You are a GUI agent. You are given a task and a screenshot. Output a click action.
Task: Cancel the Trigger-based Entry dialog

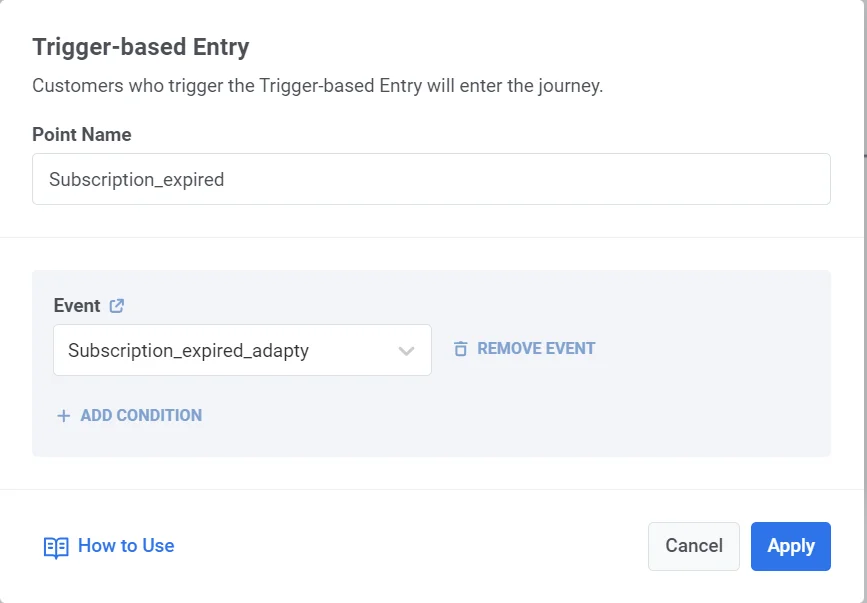(693, 546)
